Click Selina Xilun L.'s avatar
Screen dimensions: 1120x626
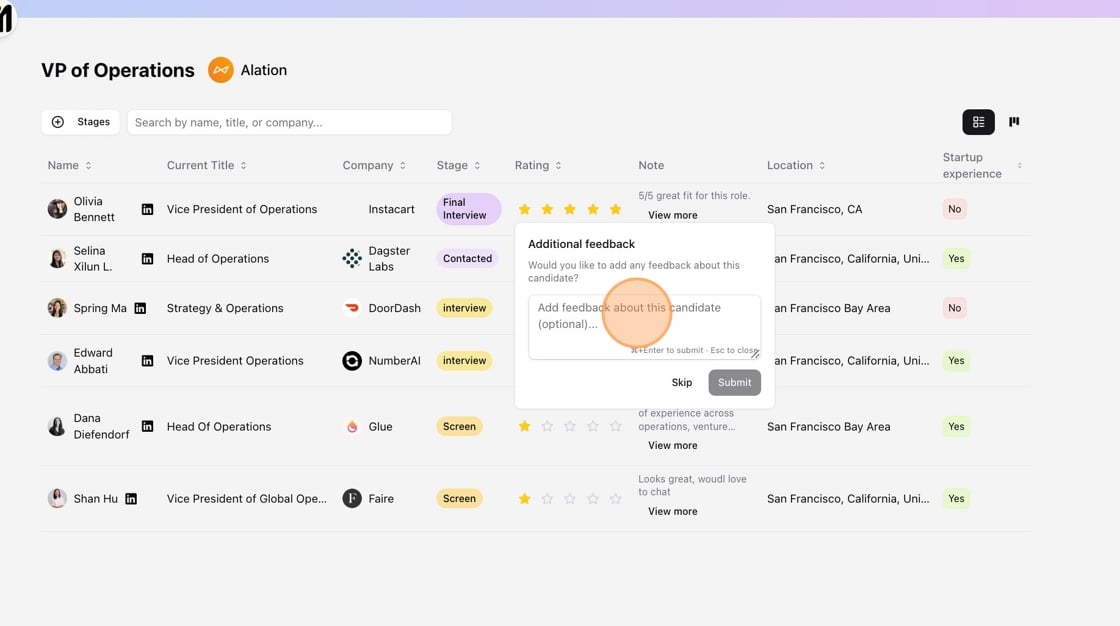57,259
